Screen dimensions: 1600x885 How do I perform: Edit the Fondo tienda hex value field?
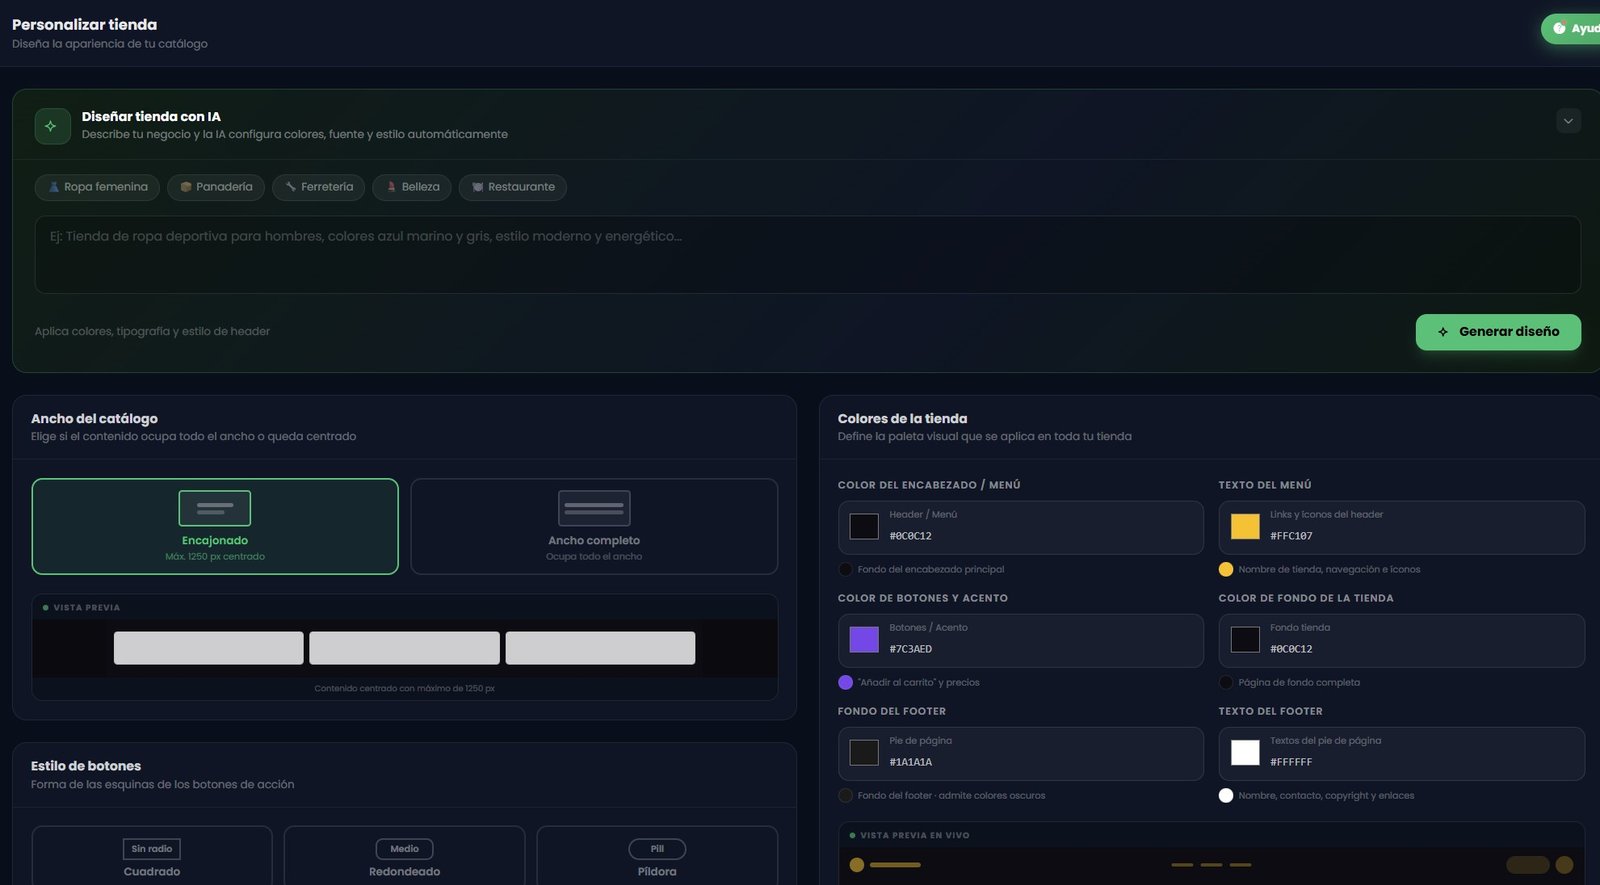1292,649
